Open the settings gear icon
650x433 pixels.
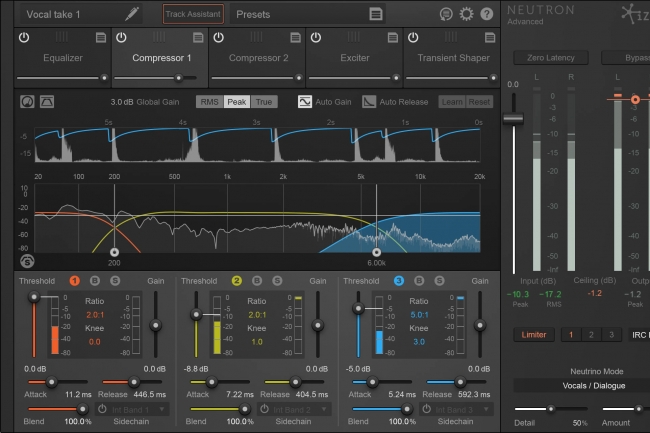(x=466, y=14)
